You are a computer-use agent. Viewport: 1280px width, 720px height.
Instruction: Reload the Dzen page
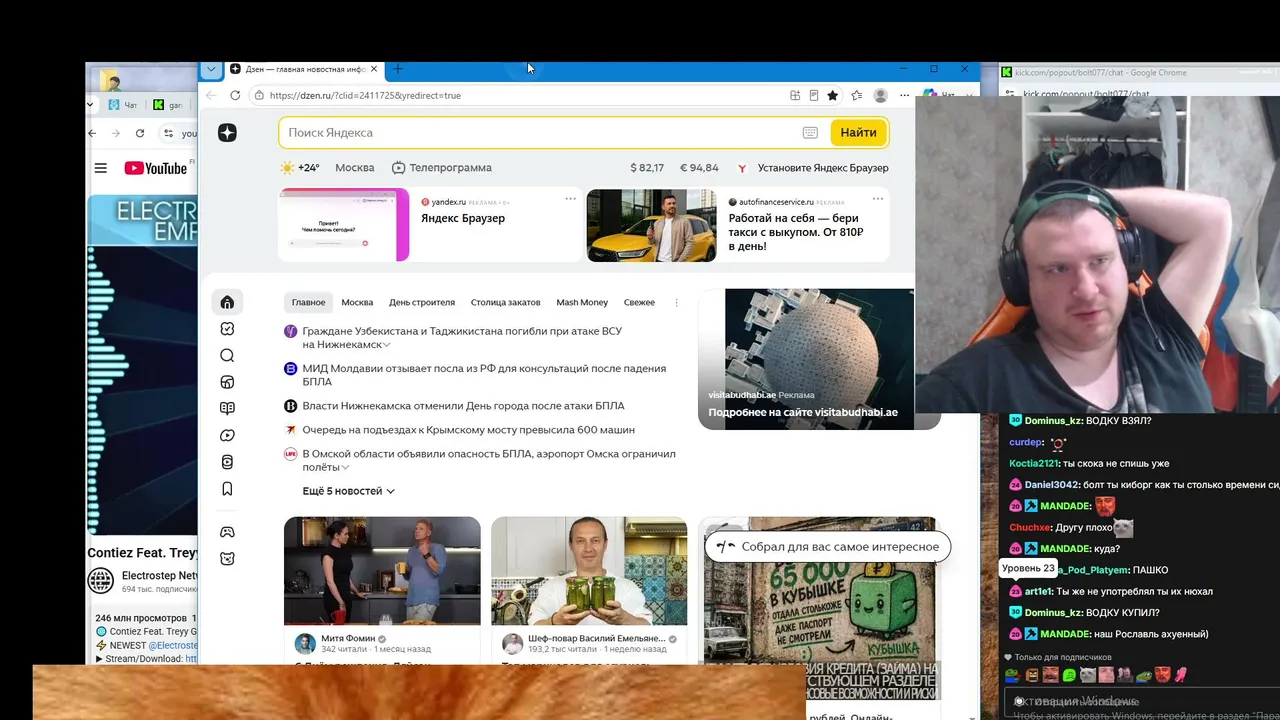(235, 95)
